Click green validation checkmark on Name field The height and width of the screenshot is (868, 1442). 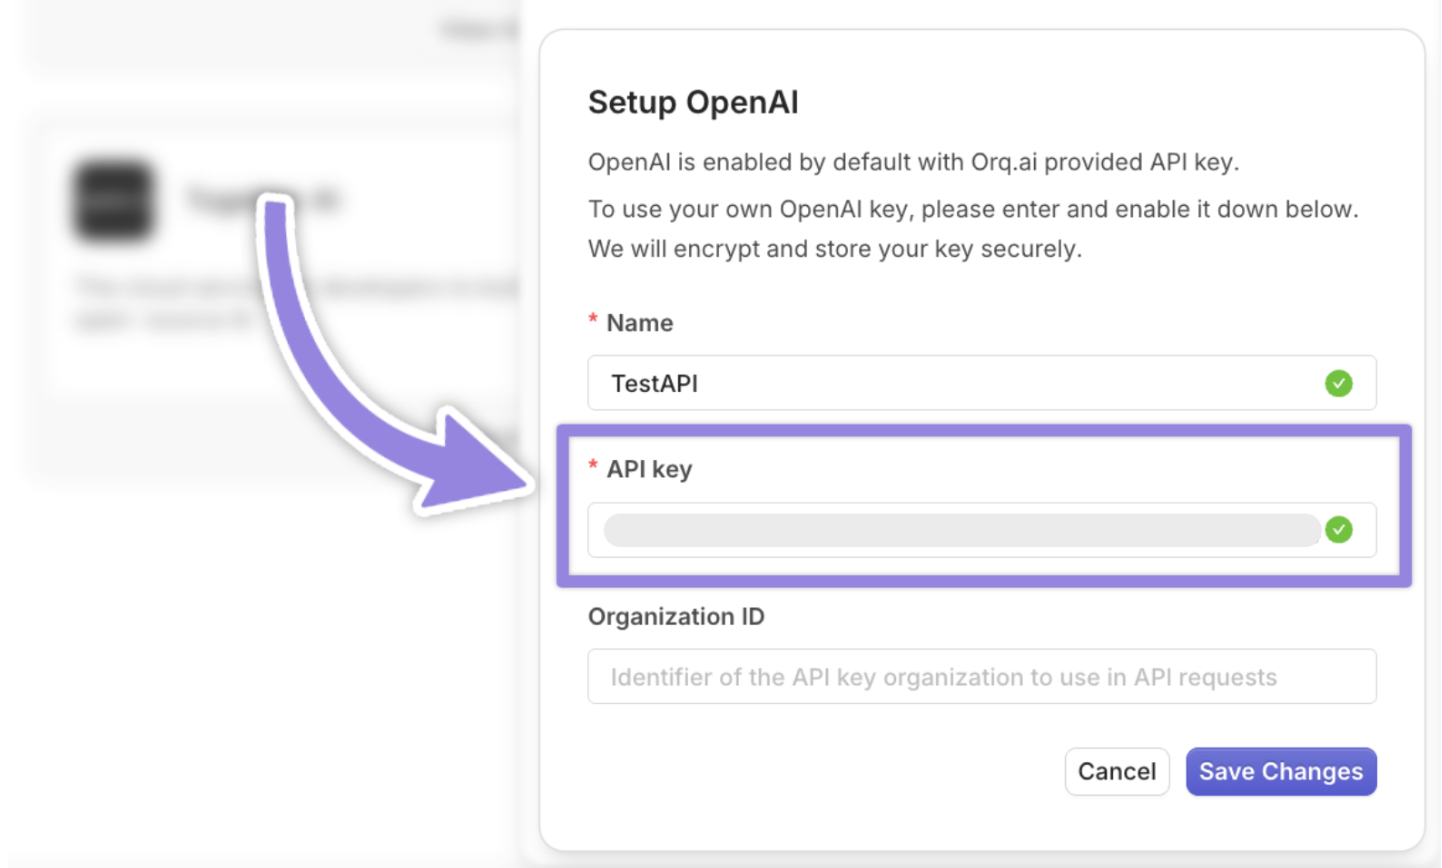(x=1338, y=383)
